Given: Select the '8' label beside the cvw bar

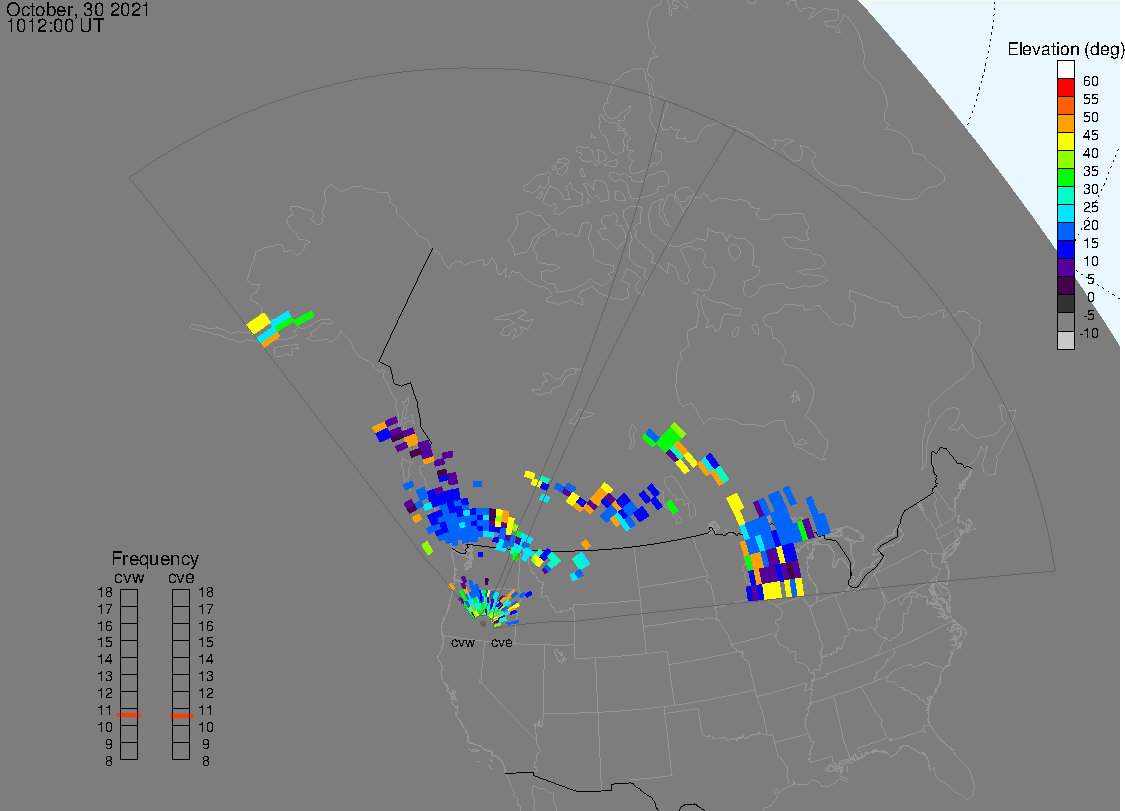Looking at the screenshot, I should click(x=108, y=761).
